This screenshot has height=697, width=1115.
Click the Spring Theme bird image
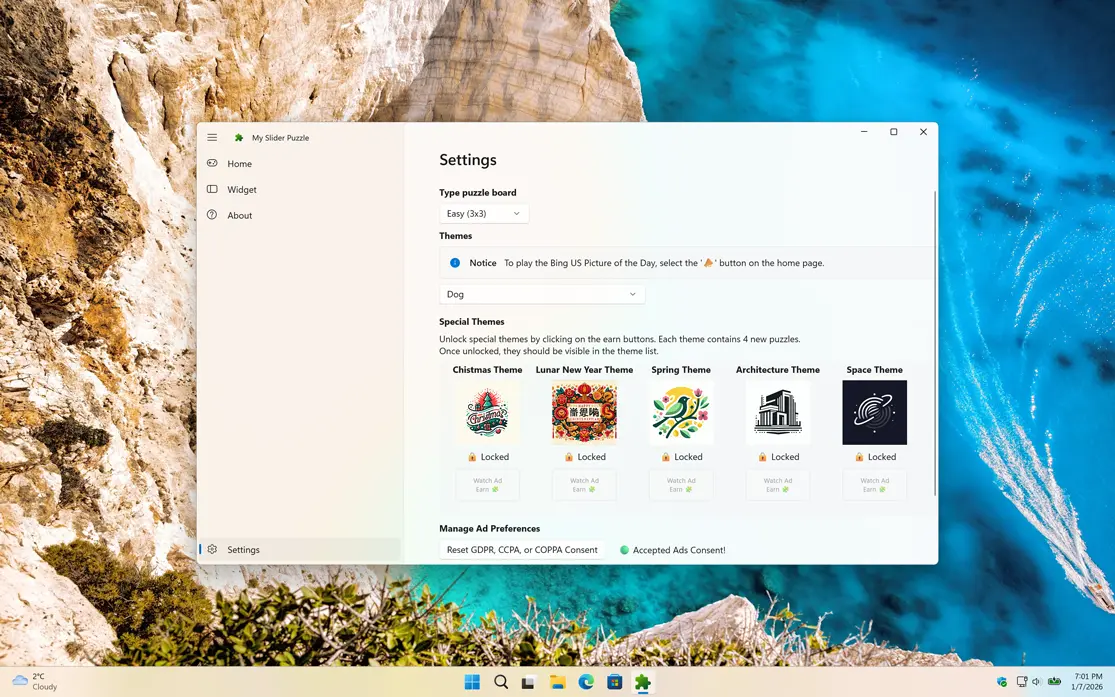681,412
